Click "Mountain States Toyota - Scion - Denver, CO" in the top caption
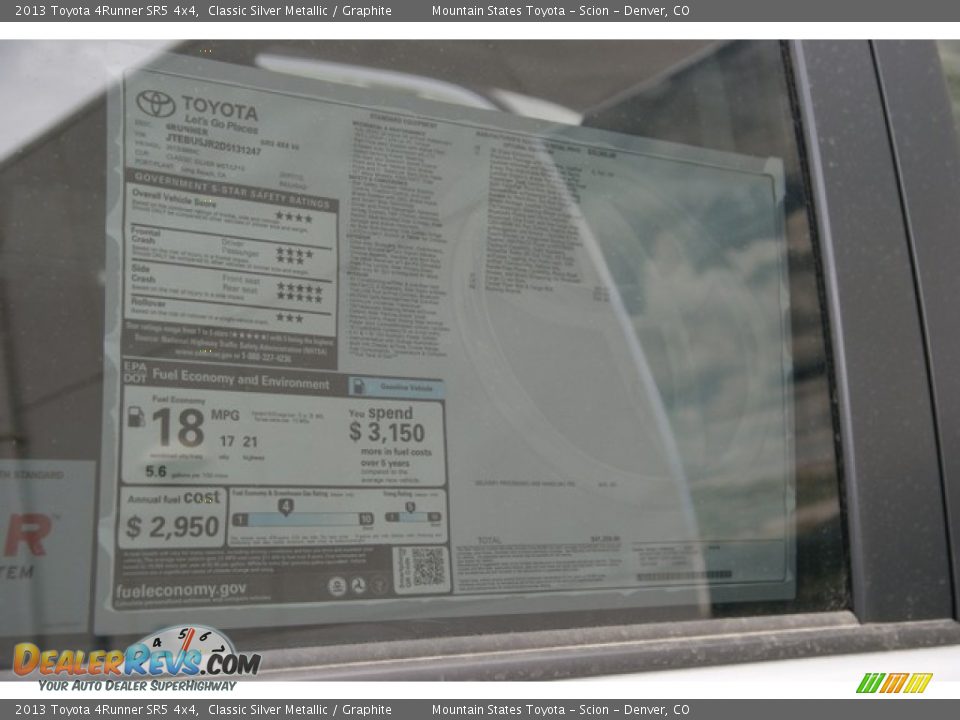 (x=561, y=10)
